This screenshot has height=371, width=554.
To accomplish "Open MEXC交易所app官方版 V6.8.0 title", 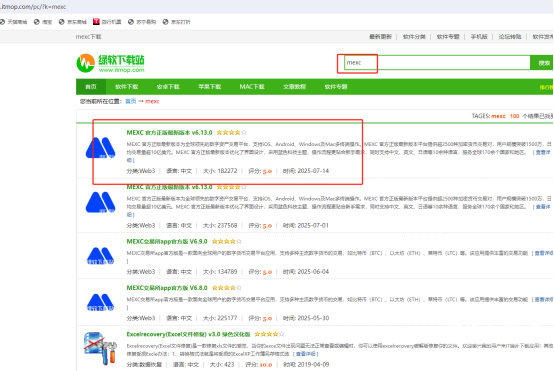I will (167, 288).
